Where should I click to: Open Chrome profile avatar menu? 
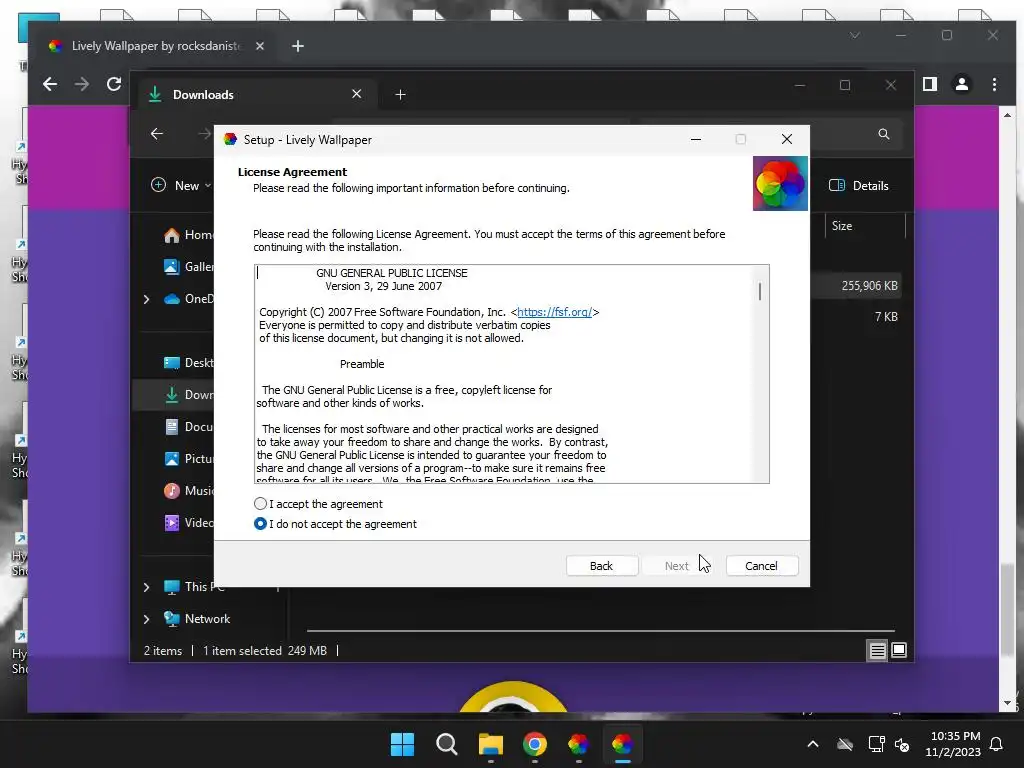pyautogui.click(x=962, y=84)
